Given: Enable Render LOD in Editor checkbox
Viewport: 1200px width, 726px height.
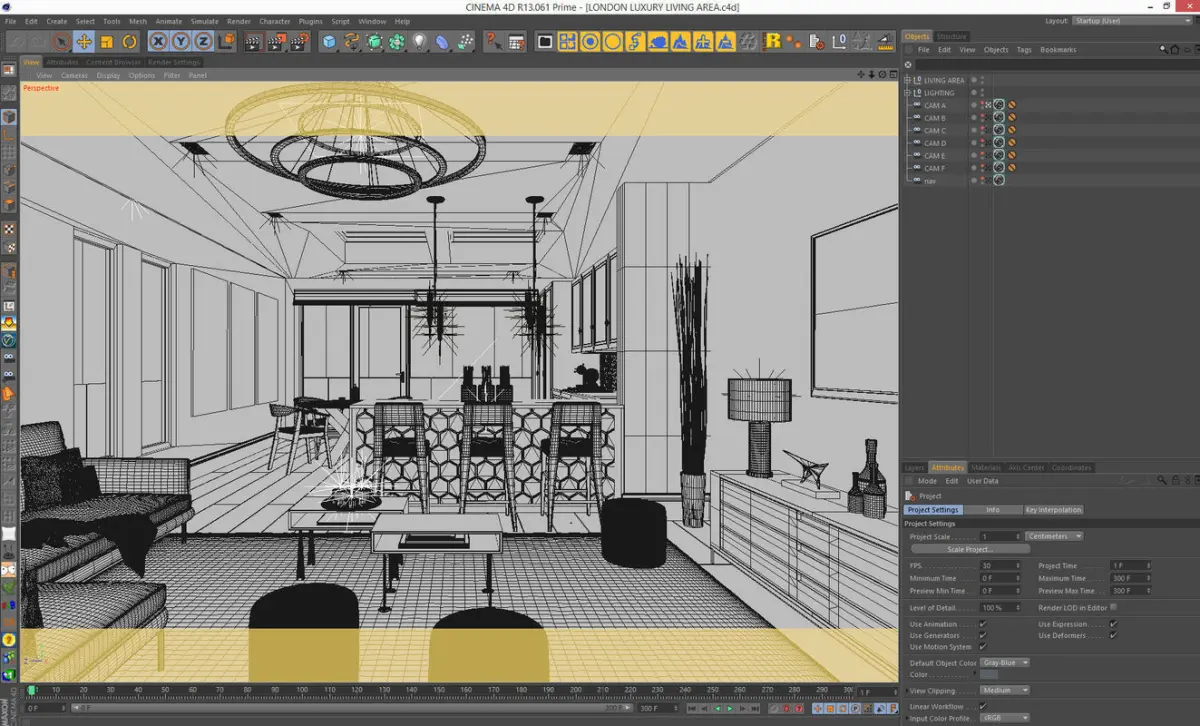Looking at the screenshot, I should [x=1114, y=607].
